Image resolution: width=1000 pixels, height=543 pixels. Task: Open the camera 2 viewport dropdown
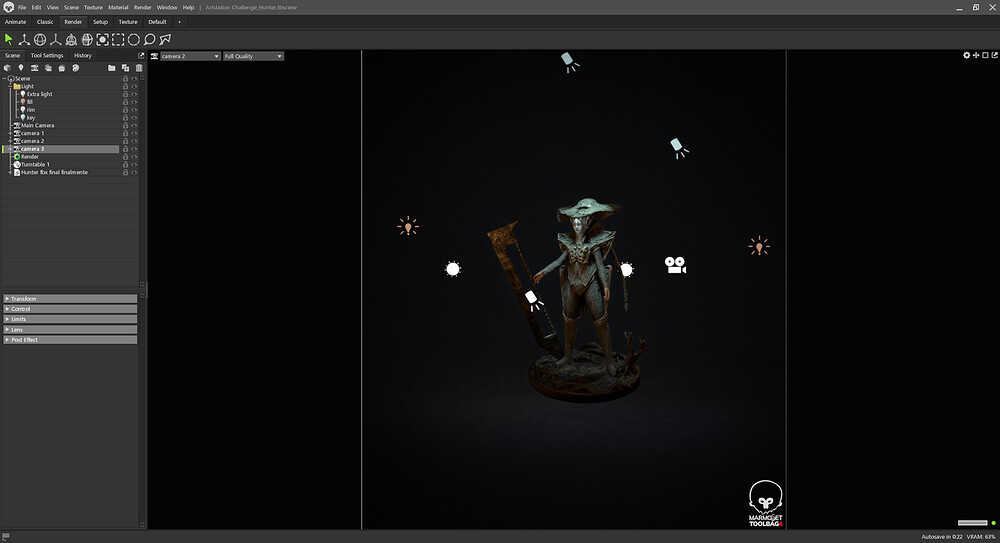189,56
